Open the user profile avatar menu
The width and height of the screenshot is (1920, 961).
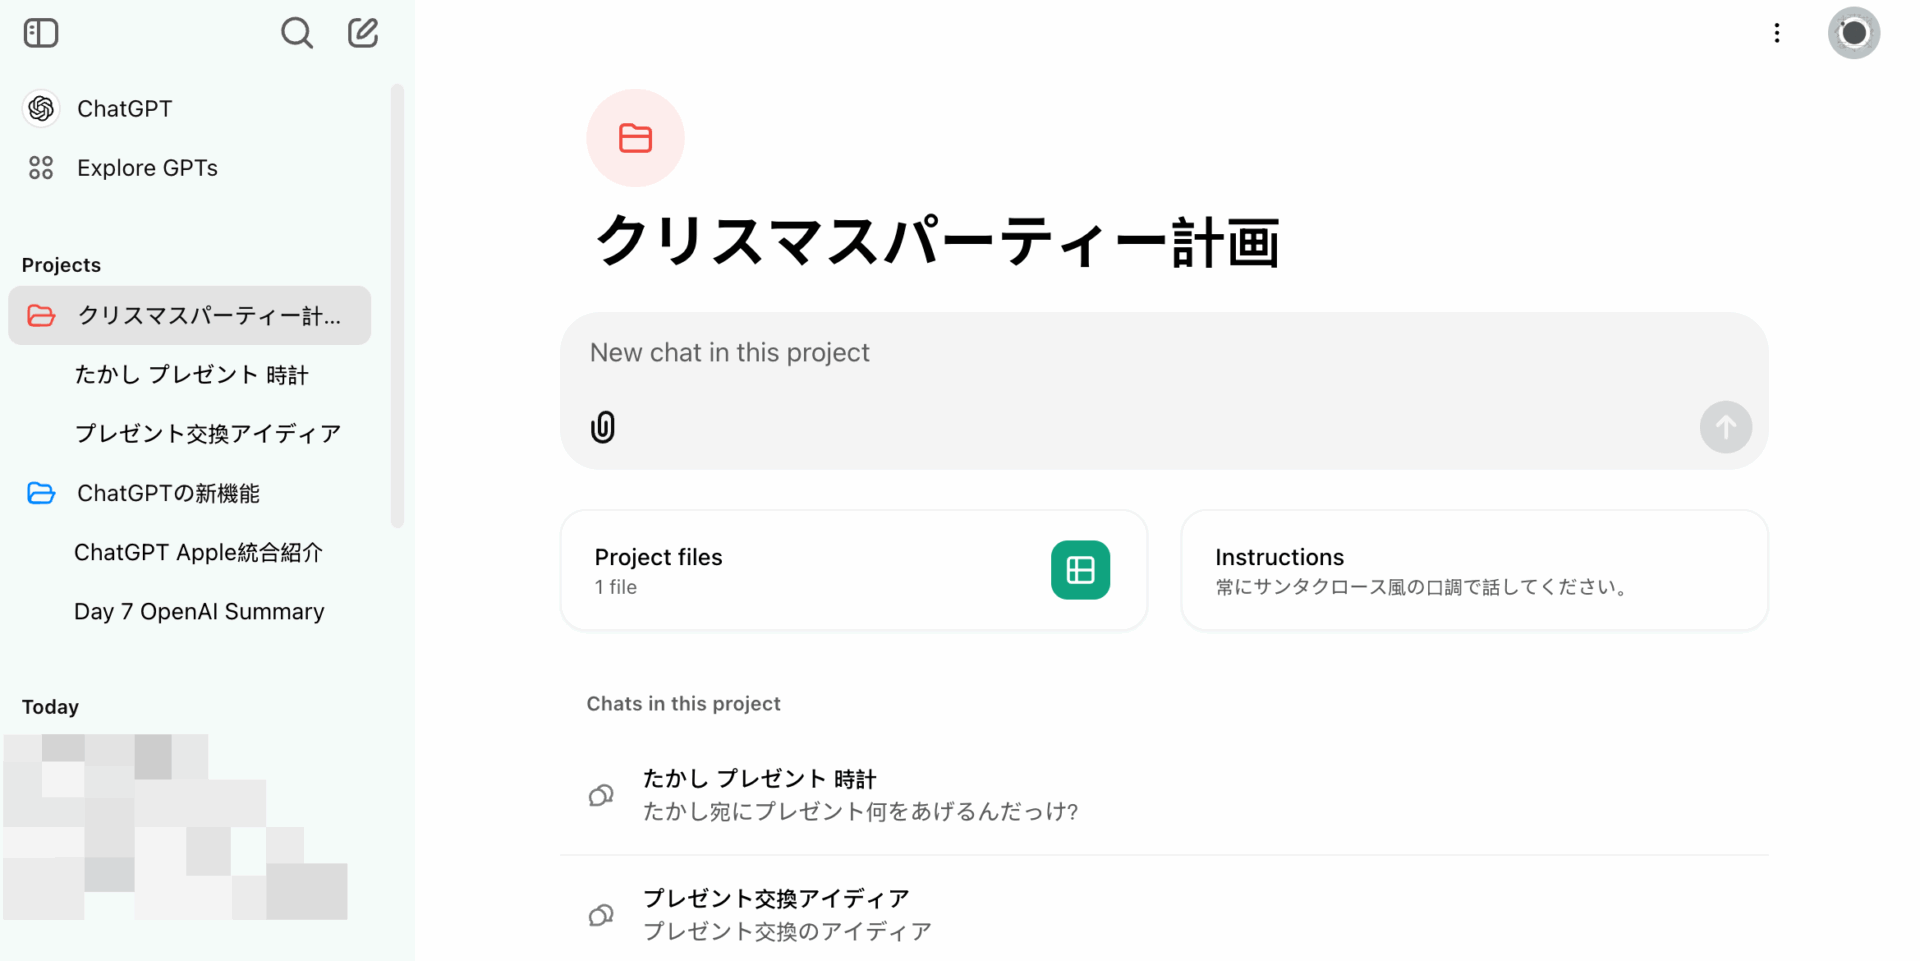(x=1853, y=33)
